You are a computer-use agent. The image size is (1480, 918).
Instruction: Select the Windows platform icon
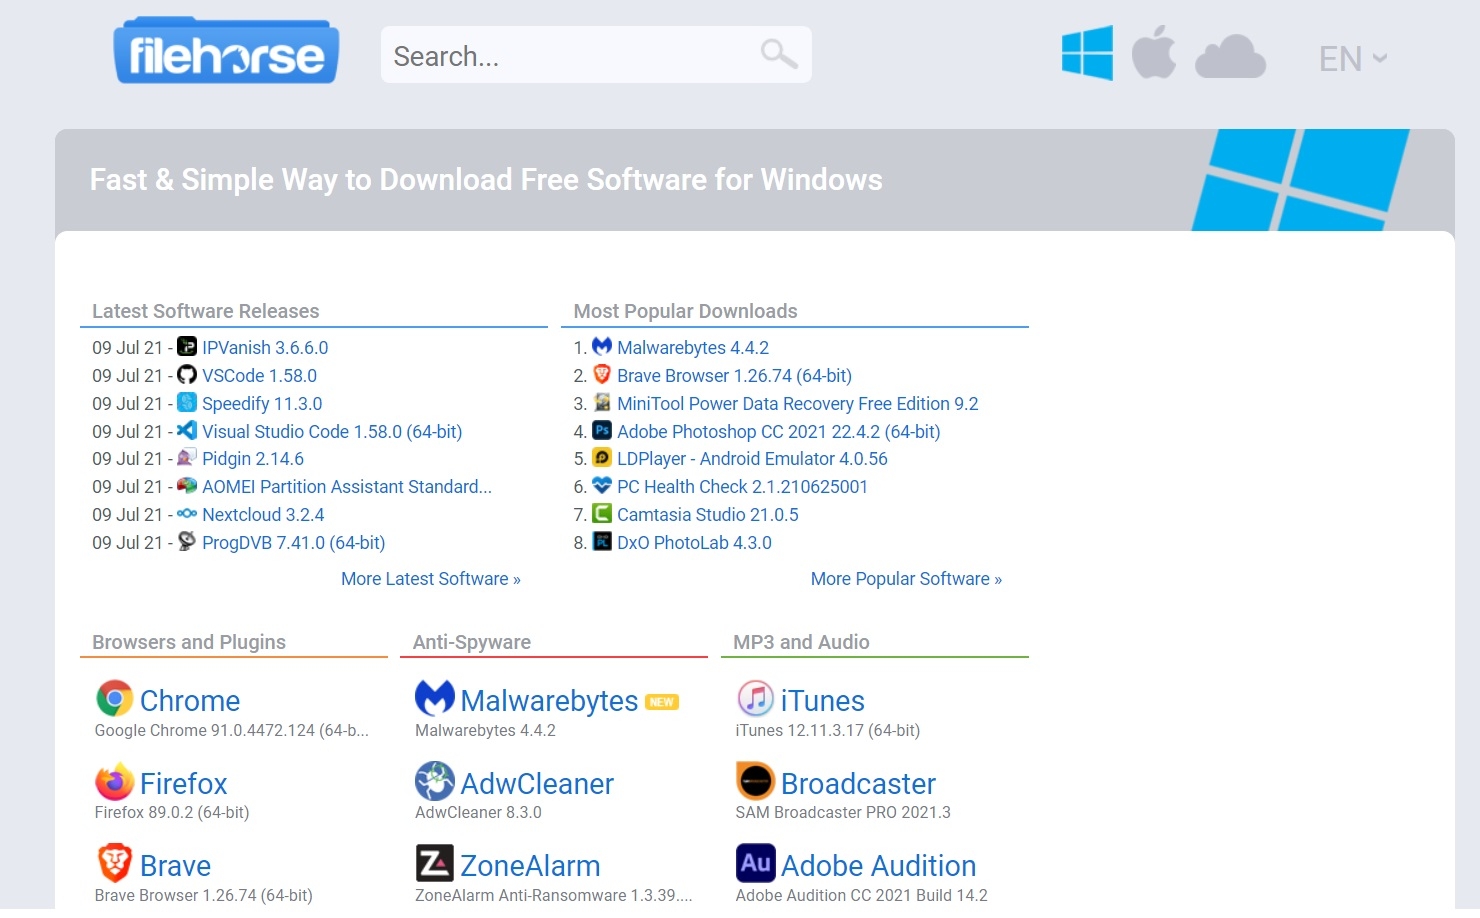(1087, 54)
